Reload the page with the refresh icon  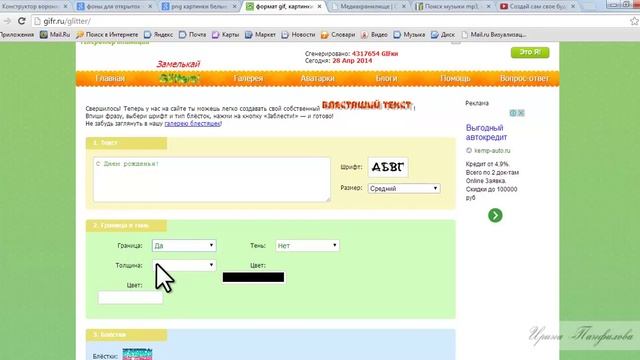pos(22,21)
